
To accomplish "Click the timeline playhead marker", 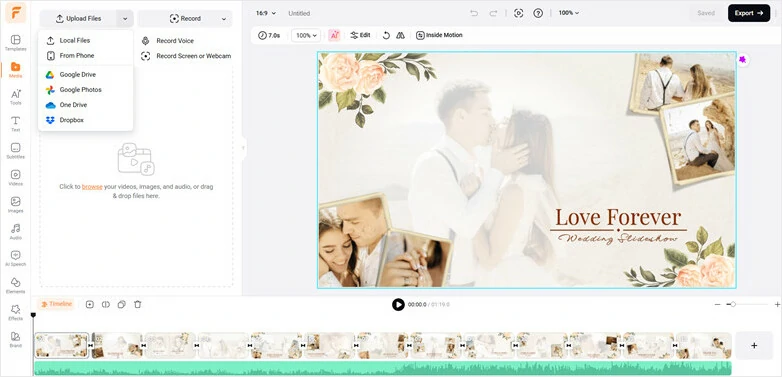I will (33, 315).
